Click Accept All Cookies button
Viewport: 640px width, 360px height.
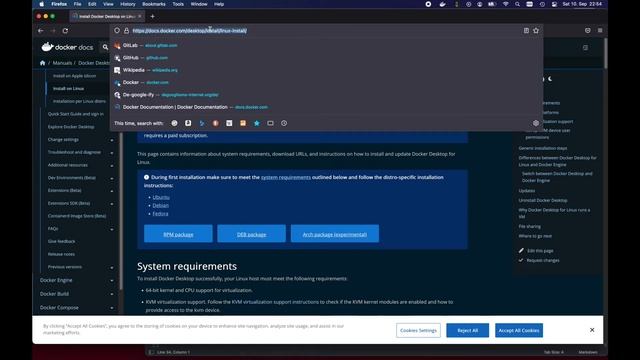click(519, 330)
